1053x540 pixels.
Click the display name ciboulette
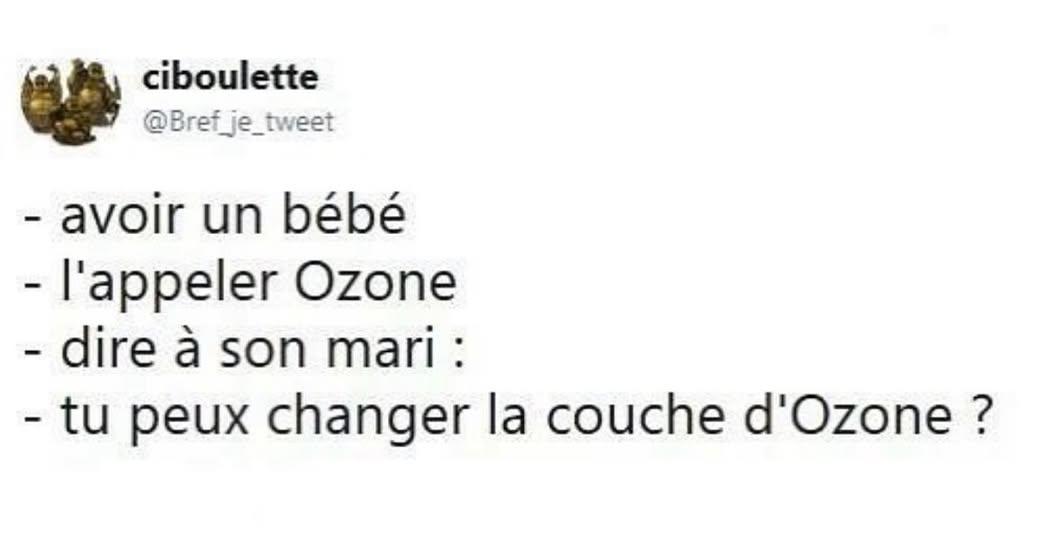pyautogui.click(x=230, y=78)
